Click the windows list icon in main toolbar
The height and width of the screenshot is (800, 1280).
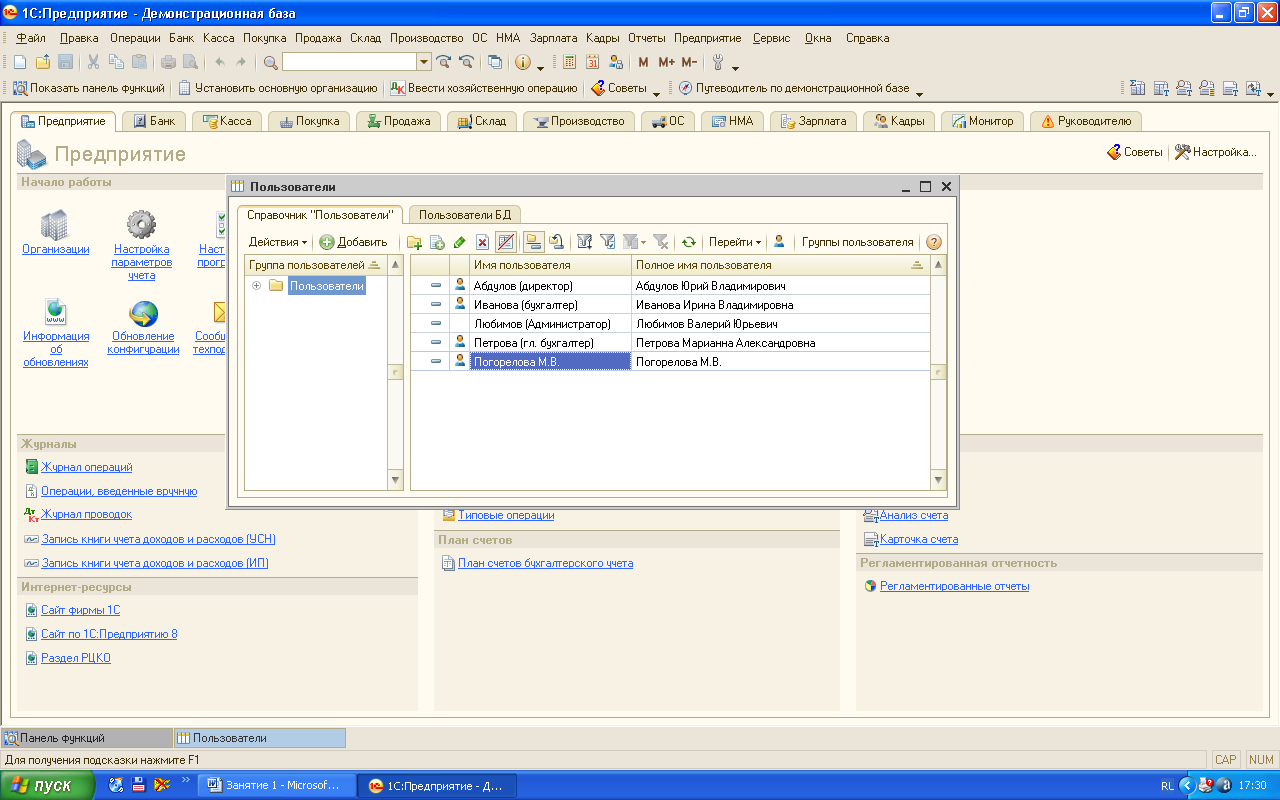[495, 62]
